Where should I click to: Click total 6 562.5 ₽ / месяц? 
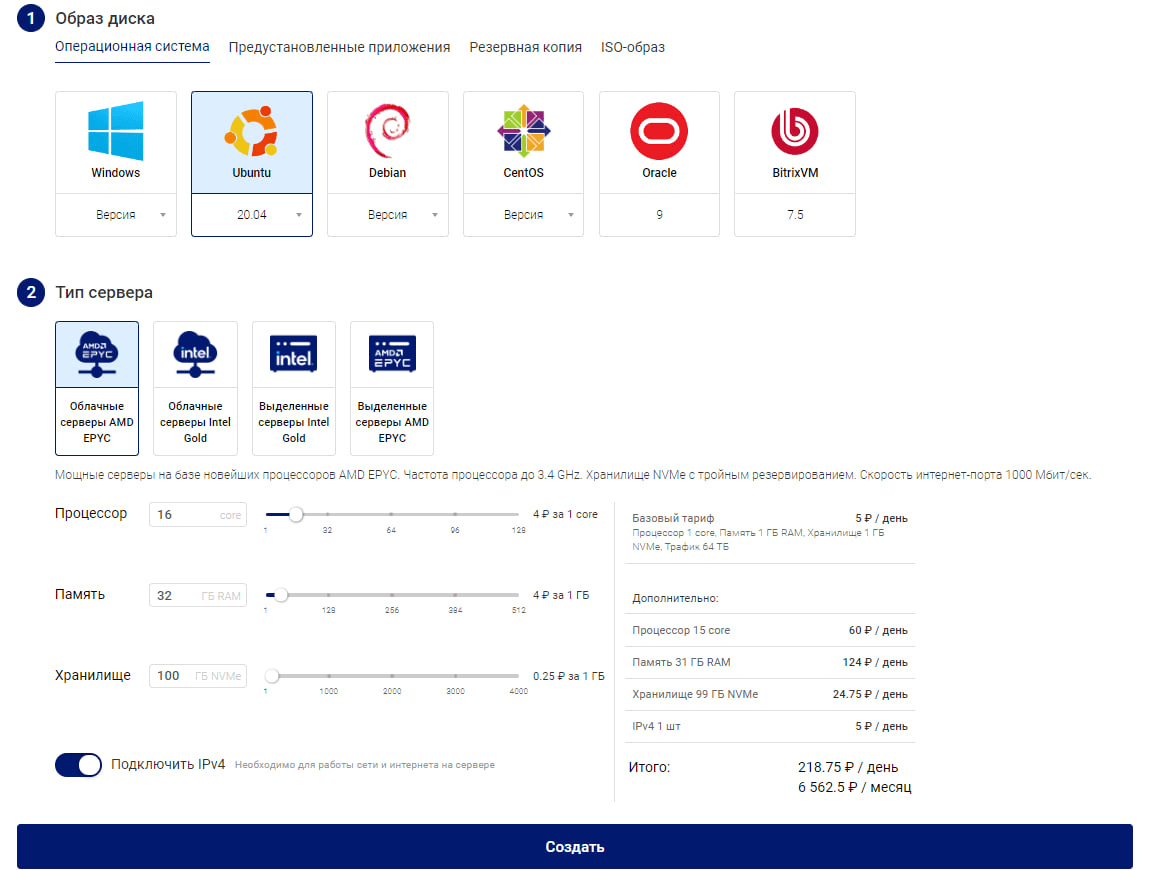854,787
